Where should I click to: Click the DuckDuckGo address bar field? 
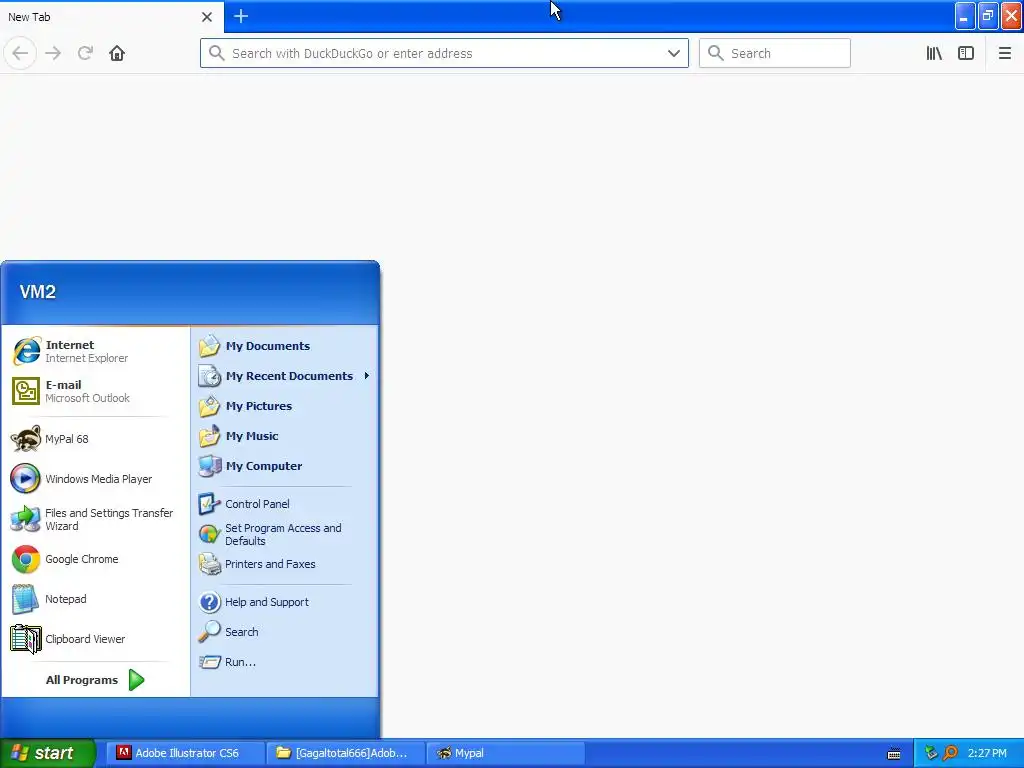(444, 53)
